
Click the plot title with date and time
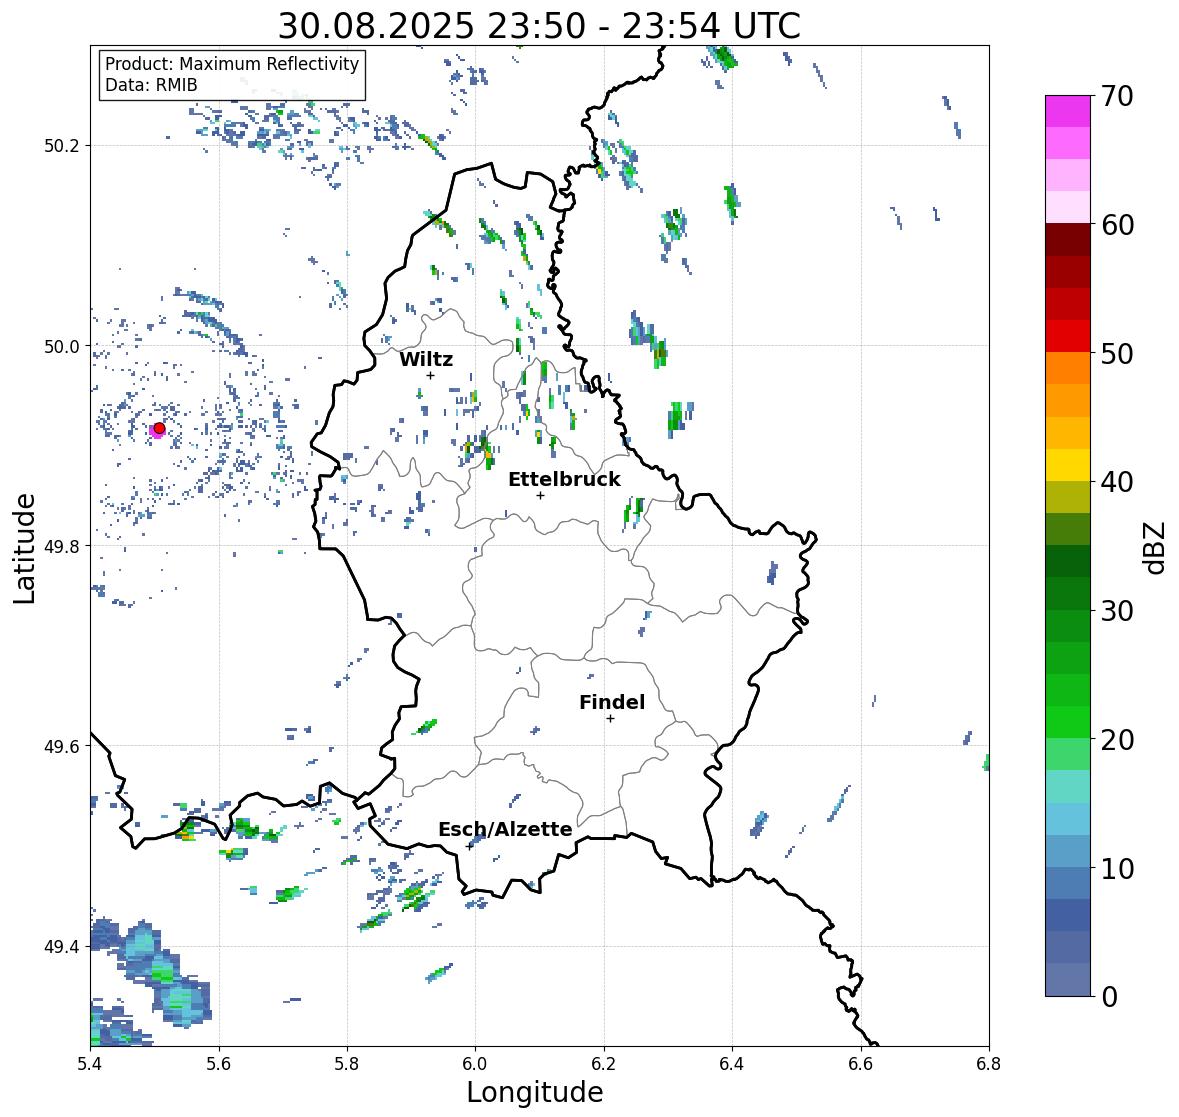539,26
